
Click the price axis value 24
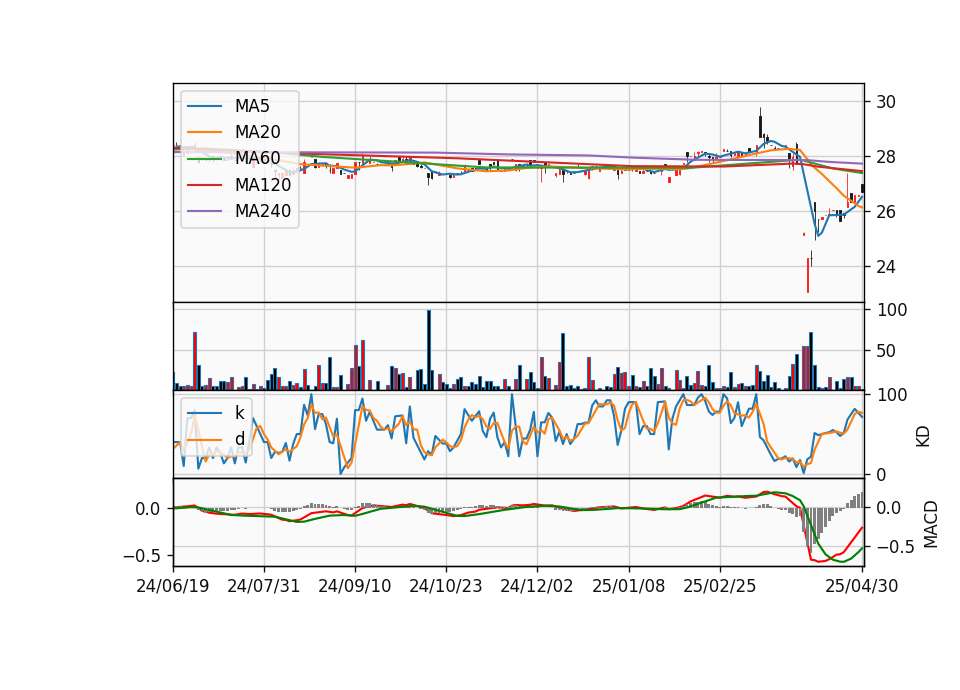[886, 268]
